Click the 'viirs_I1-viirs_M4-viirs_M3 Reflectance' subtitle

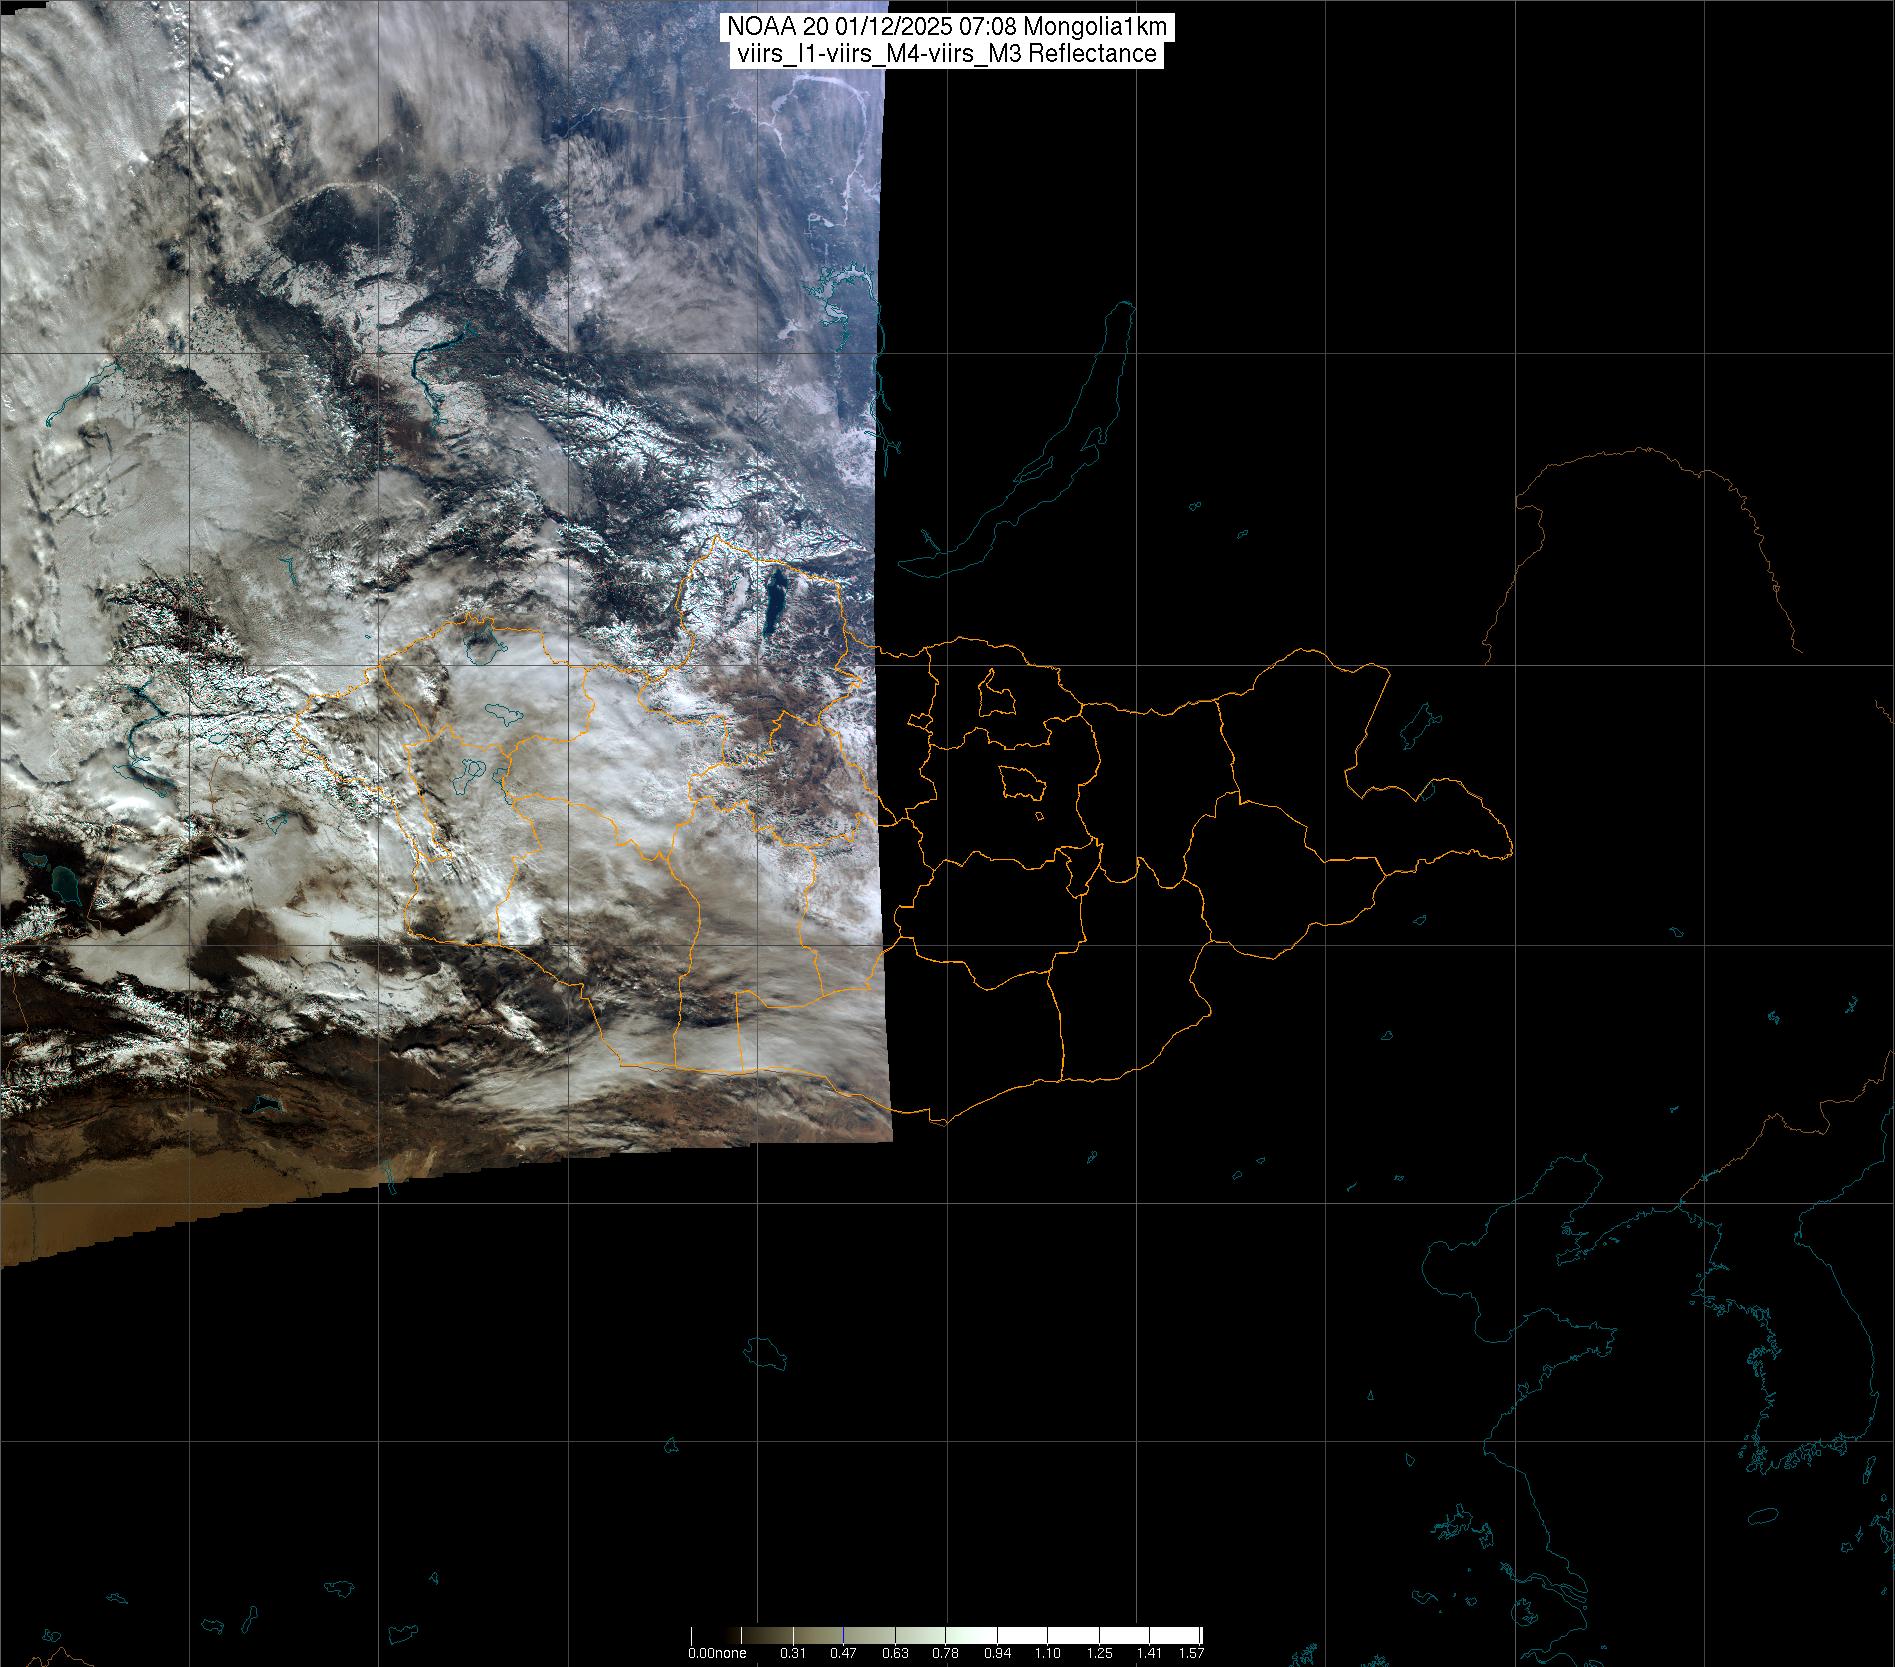[x=946, y=54]
